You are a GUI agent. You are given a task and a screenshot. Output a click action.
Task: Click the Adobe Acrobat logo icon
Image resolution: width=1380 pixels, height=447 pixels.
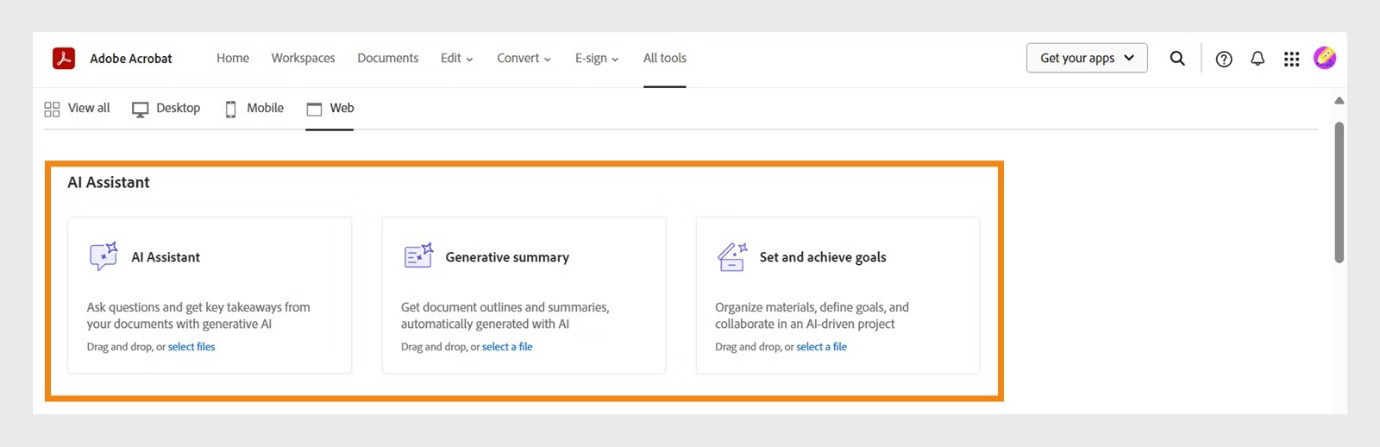64,58
